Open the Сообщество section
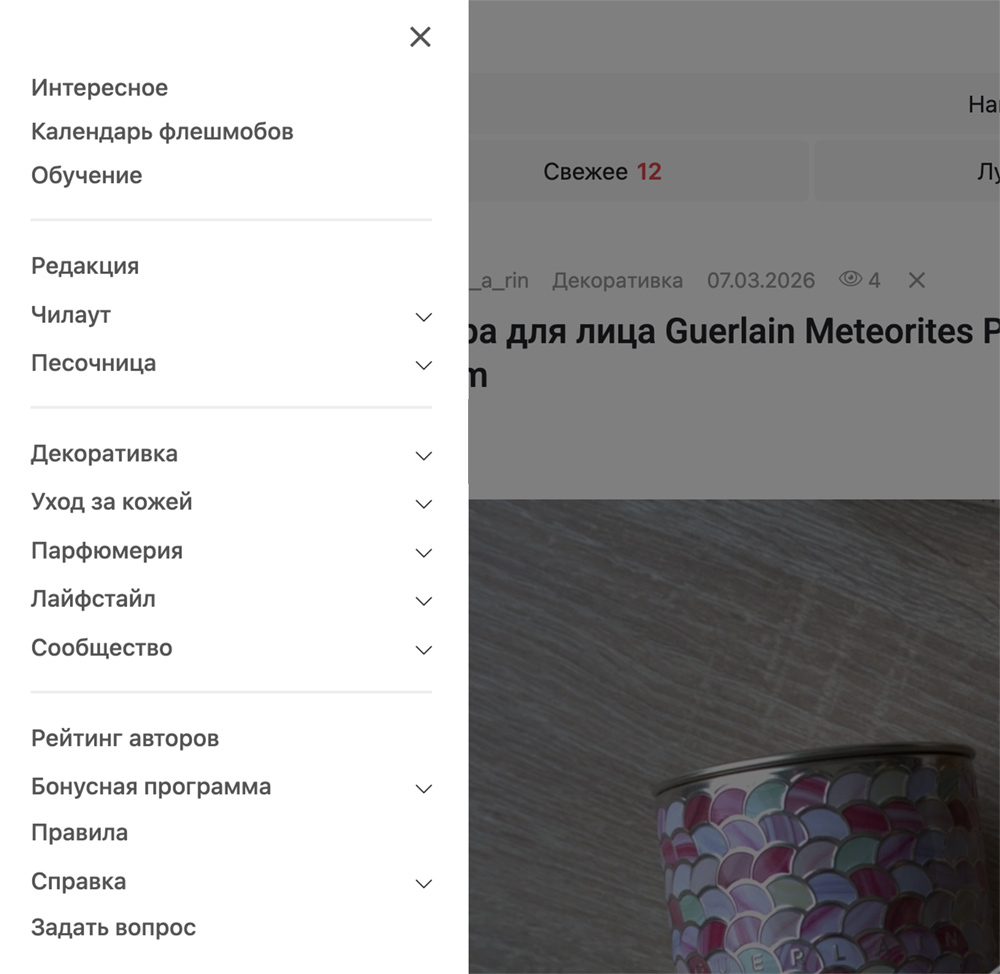 click(101, 648)
